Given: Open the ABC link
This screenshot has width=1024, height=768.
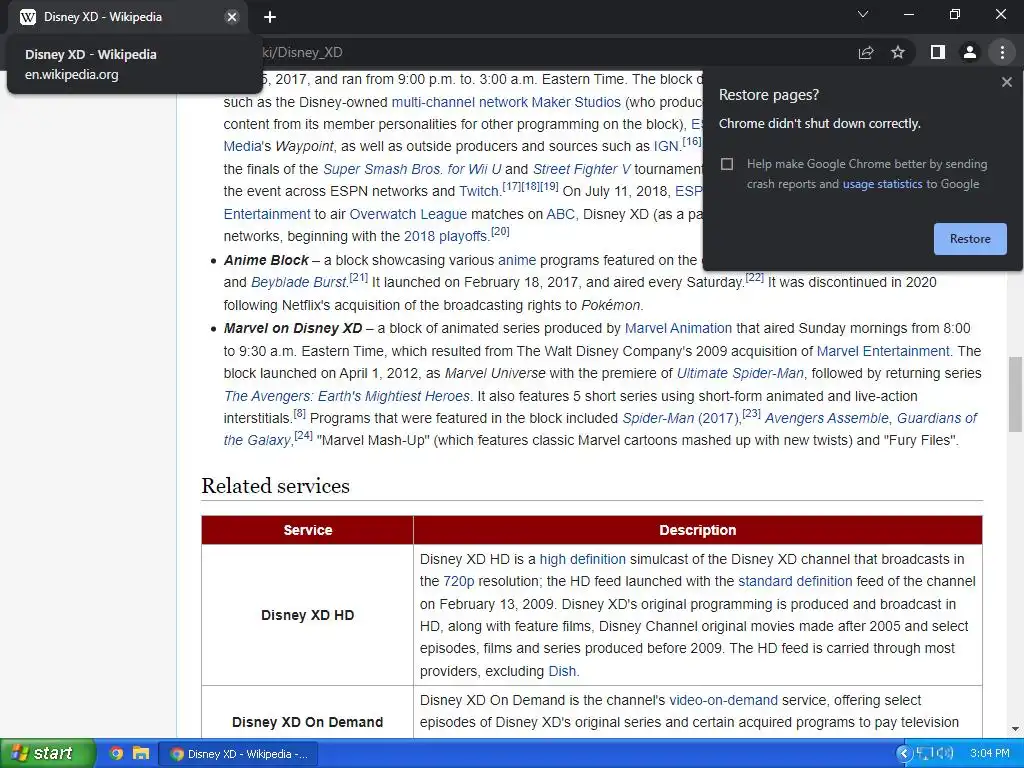Looking at the screenshot, I should coord(560,214).
